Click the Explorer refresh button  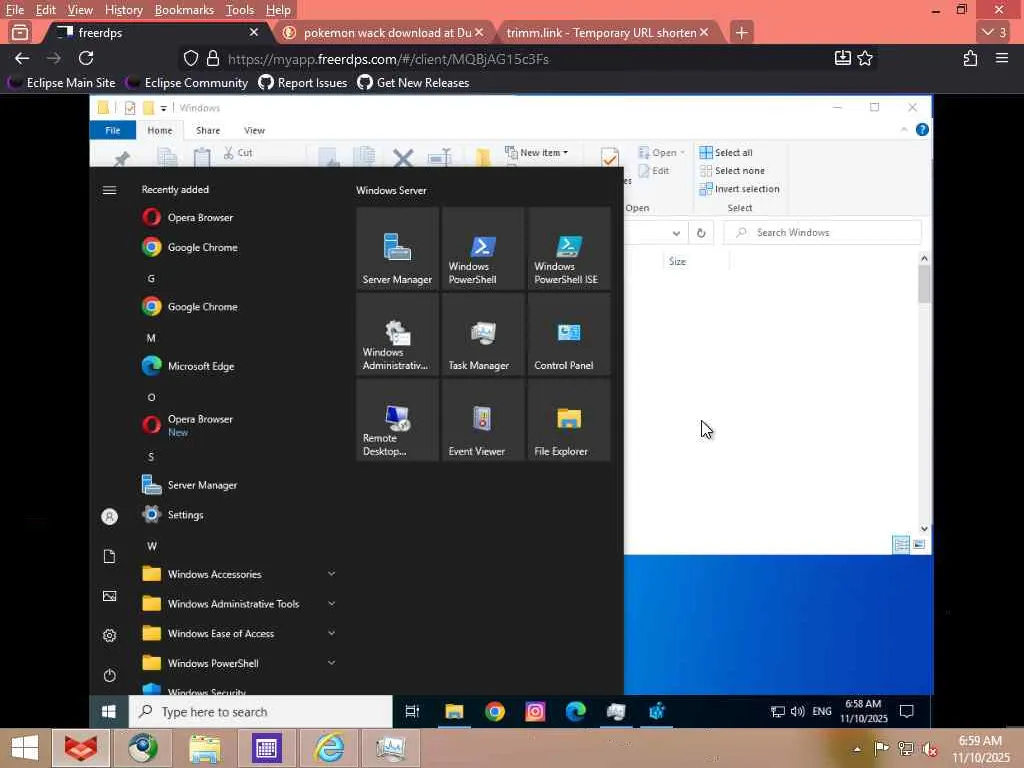[701, 233]
